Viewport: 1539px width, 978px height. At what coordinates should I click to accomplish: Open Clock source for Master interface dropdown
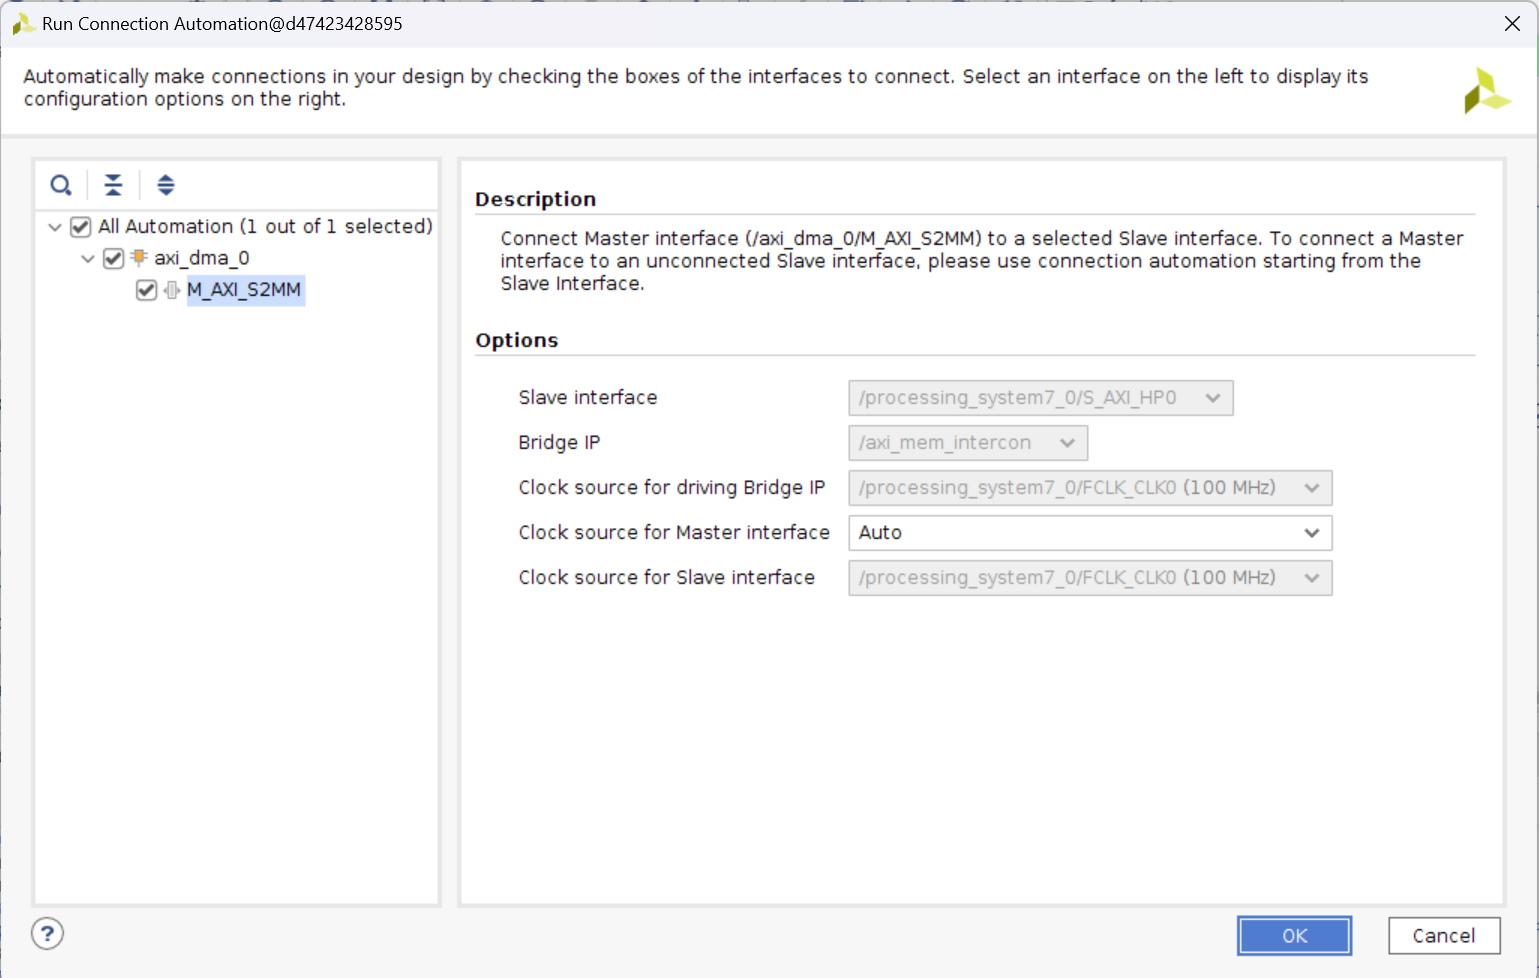tap(1090, 533)
